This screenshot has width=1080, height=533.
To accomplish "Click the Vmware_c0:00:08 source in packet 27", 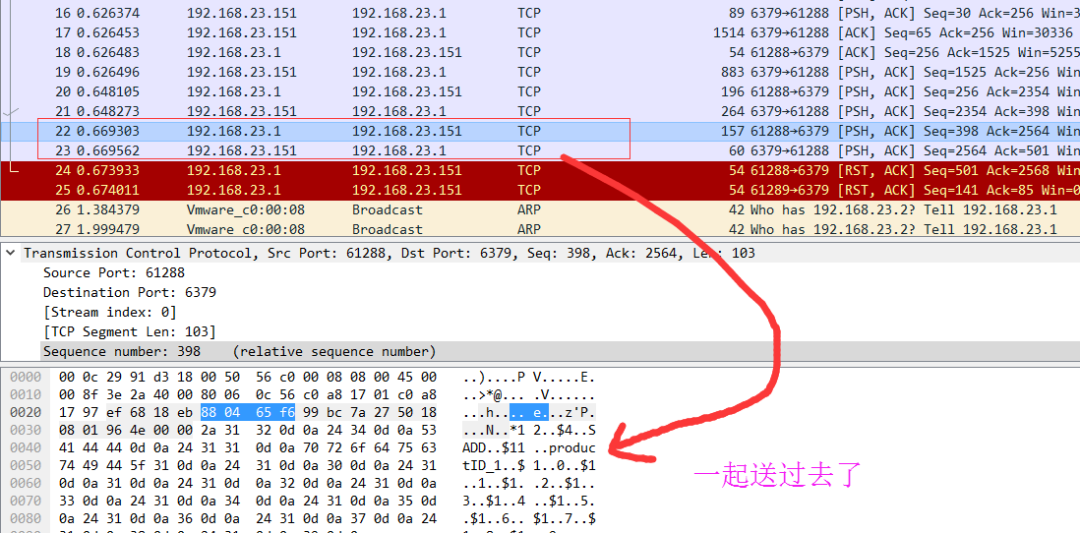I will coord(246,229).
